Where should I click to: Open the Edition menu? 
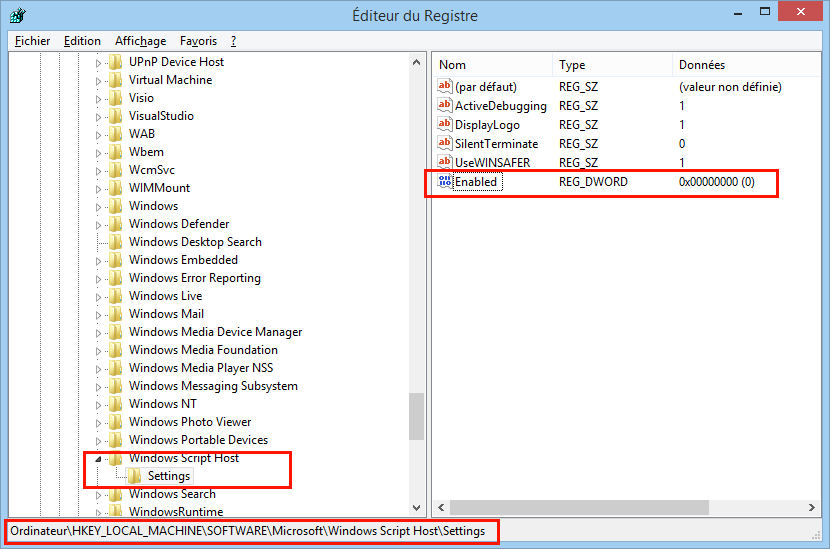(x=82, y=41)
